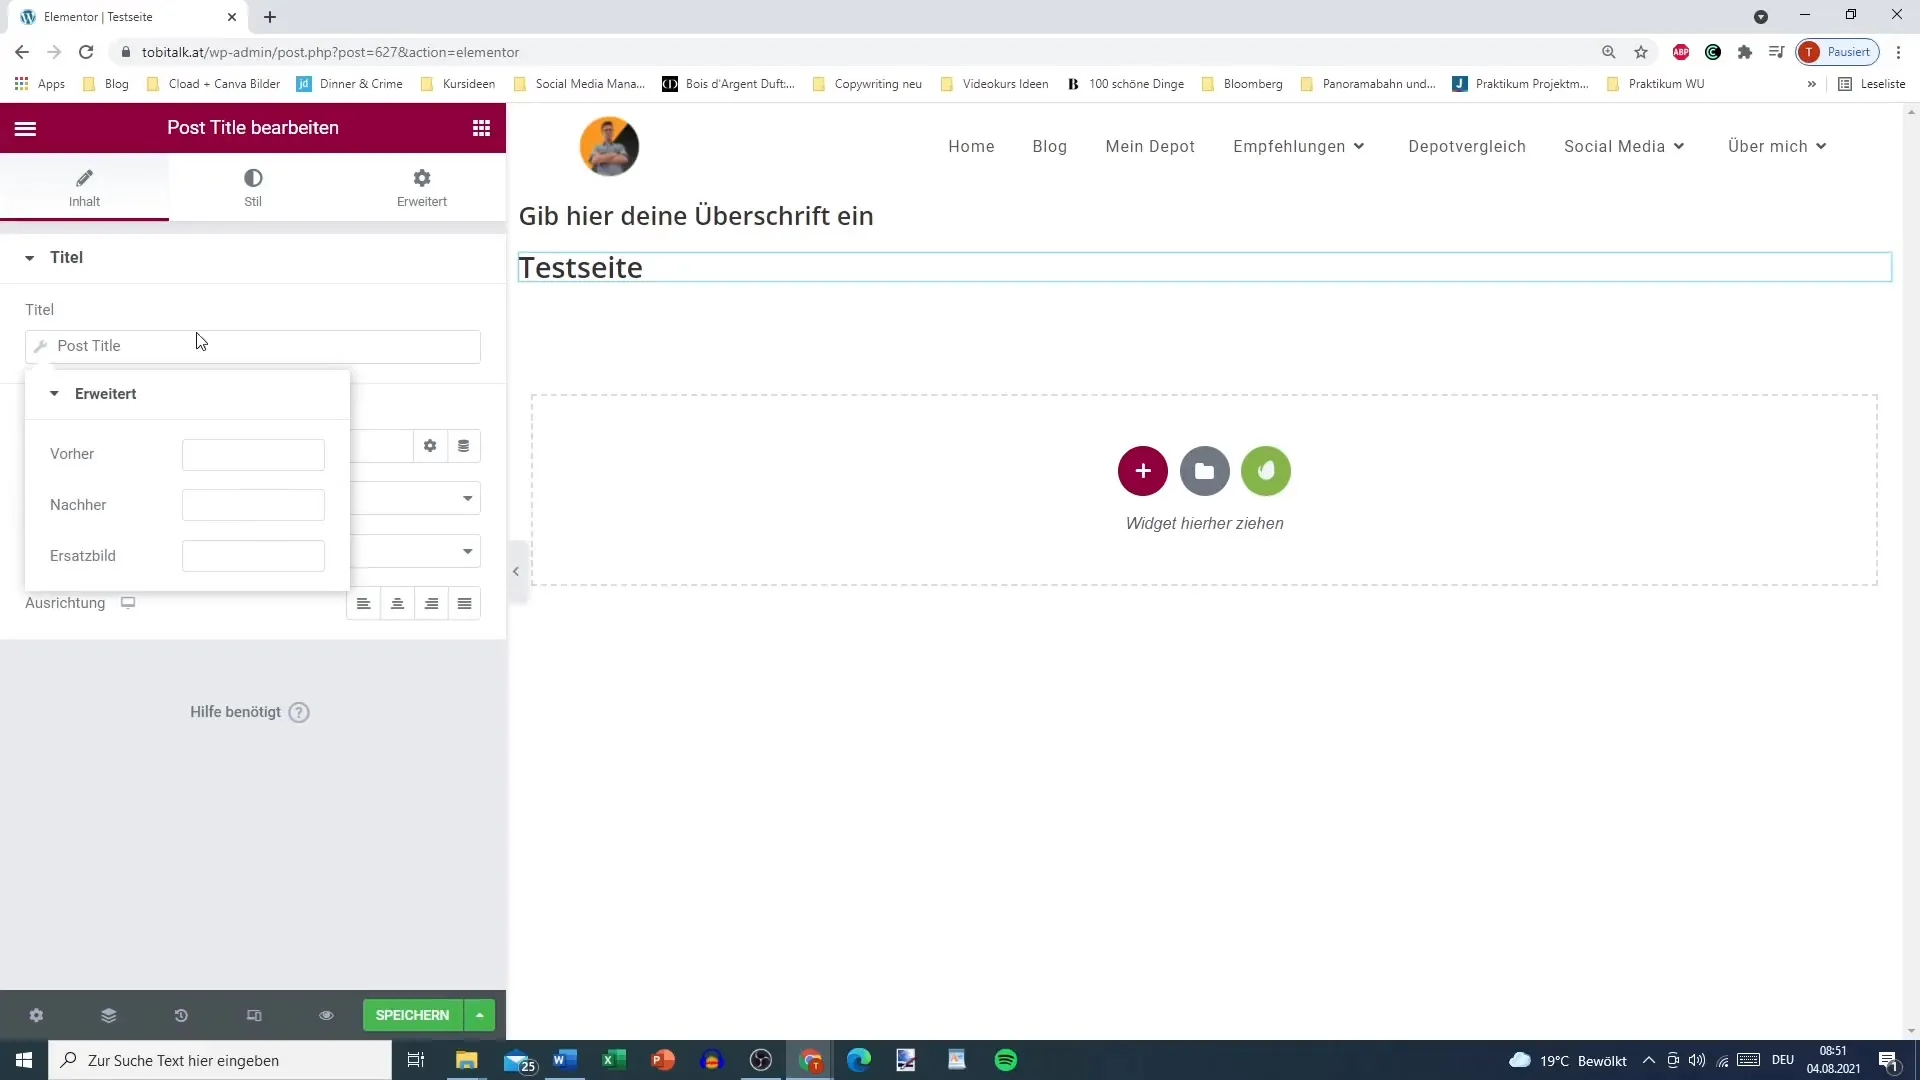Screen dimensions: 1920x1080
Task: Click the left-align Ausrichtung icon
Action: (364, 604)
